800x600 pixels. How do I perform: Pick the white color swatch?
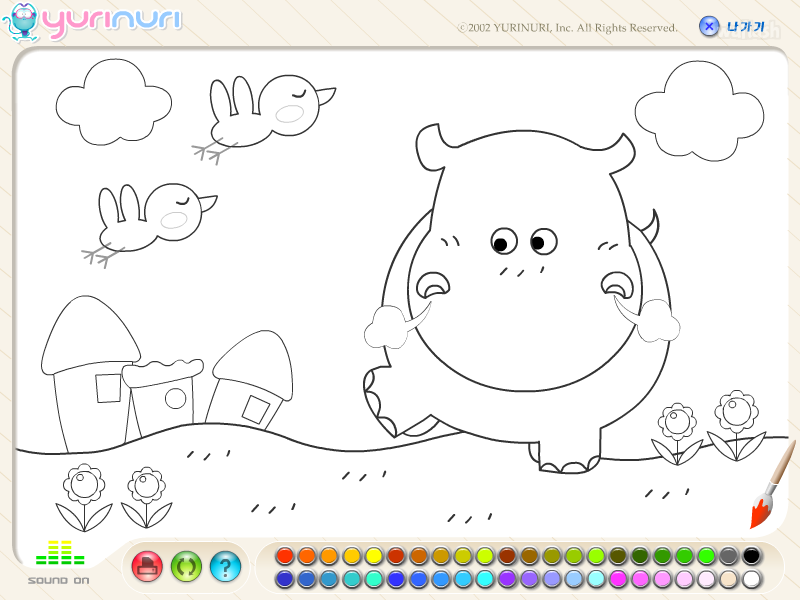pyautogui.click(x=751, y=579)
